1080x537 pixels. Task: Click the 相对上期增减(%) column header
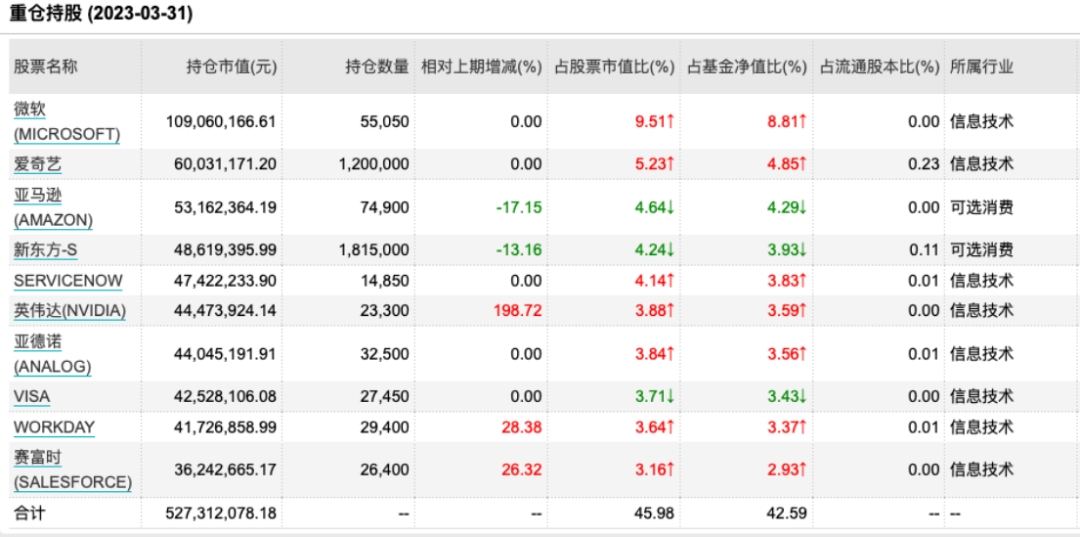coord(481,67)
